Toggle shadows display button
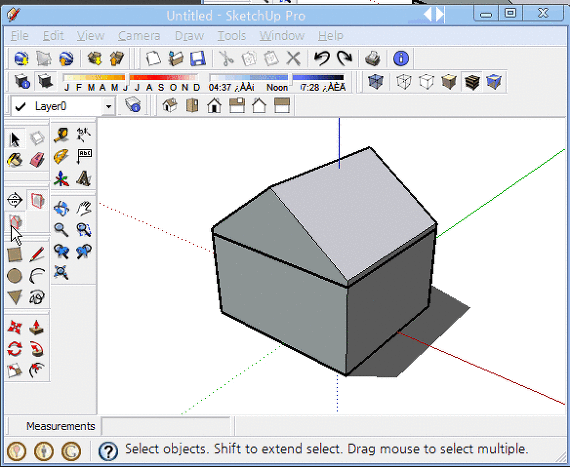 tap(46, 81)
